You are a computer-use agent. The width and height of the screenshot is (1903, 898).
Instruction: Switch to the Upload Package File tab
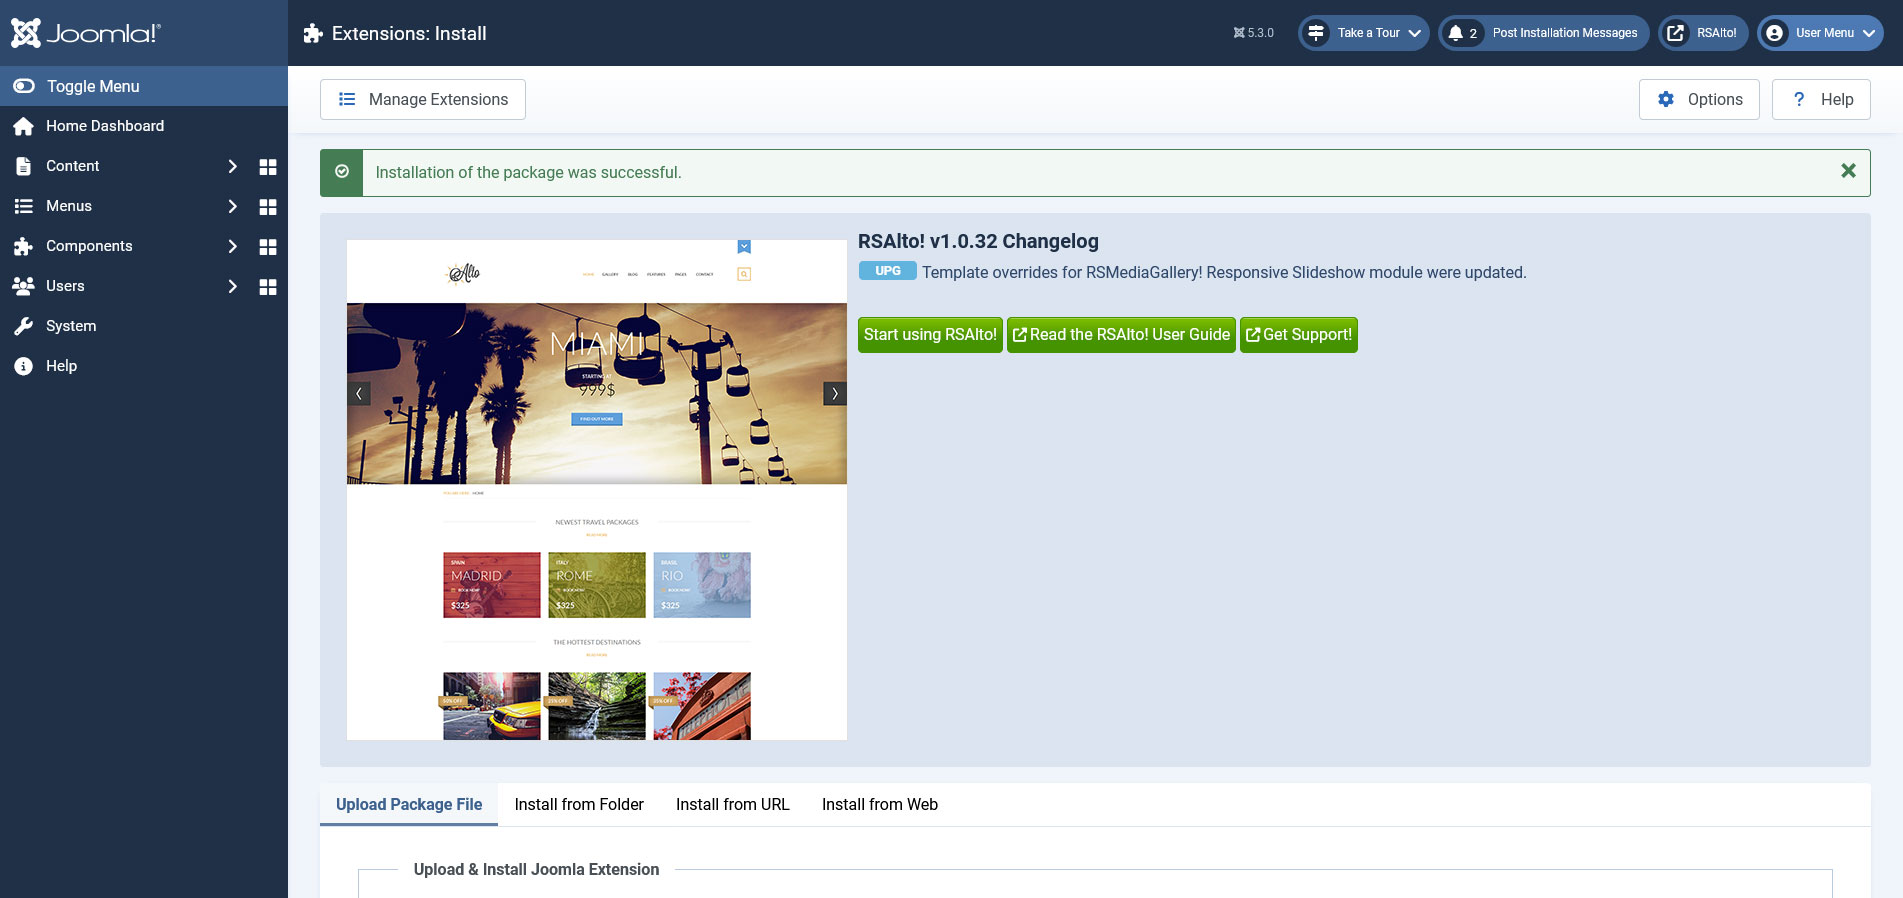point(409,804)
